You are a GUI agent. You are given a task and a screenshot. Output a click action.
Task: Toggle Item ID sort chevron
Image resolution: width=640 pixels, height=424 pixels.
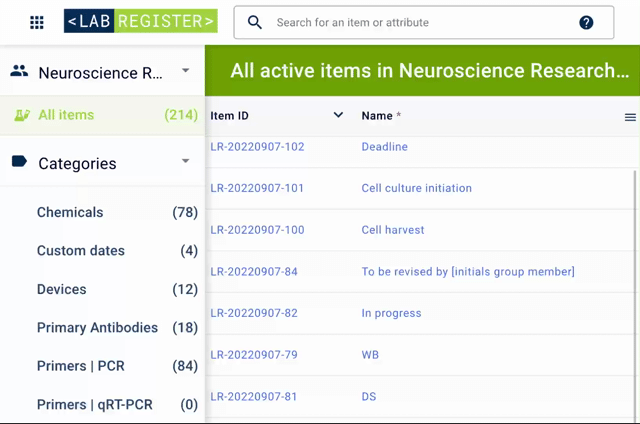point(338,115)
